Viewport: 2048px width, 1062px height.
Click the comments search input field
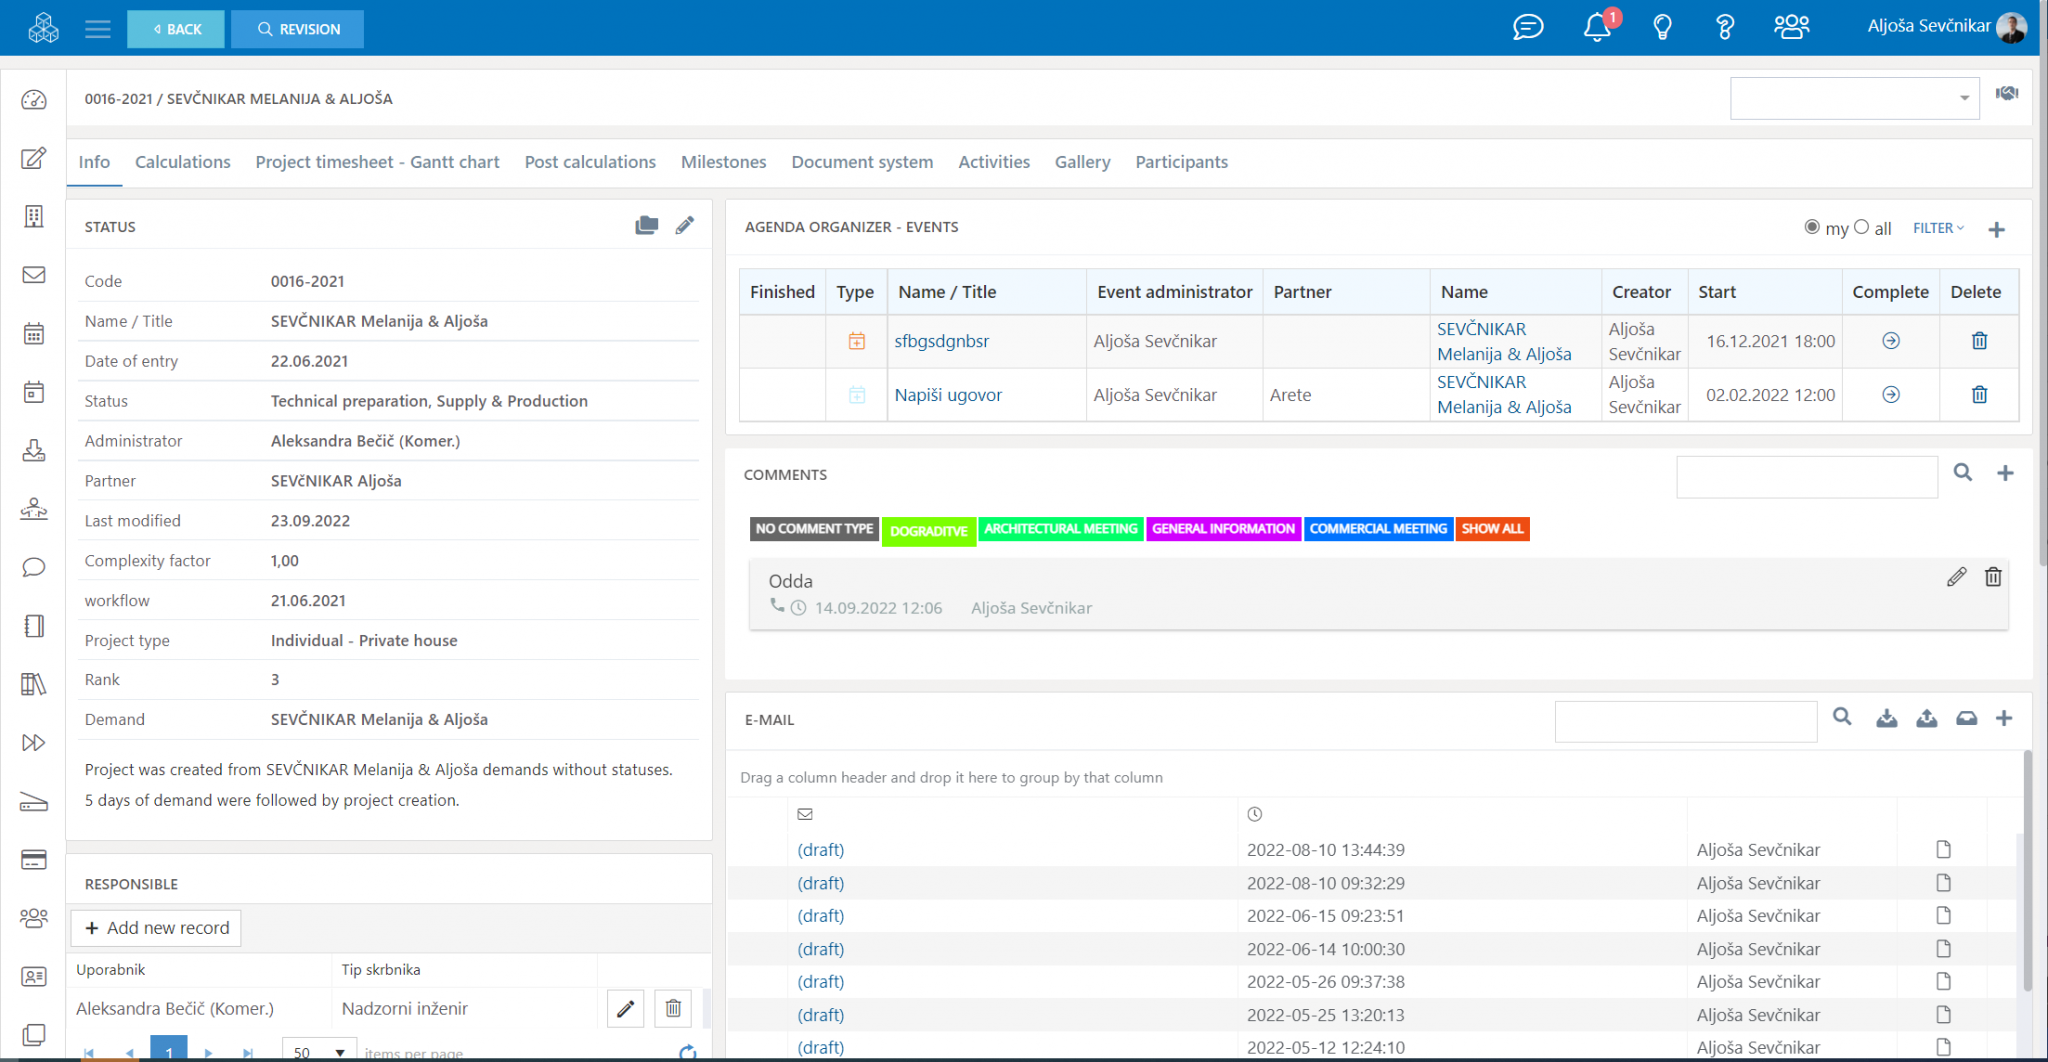pos(1806,476)
